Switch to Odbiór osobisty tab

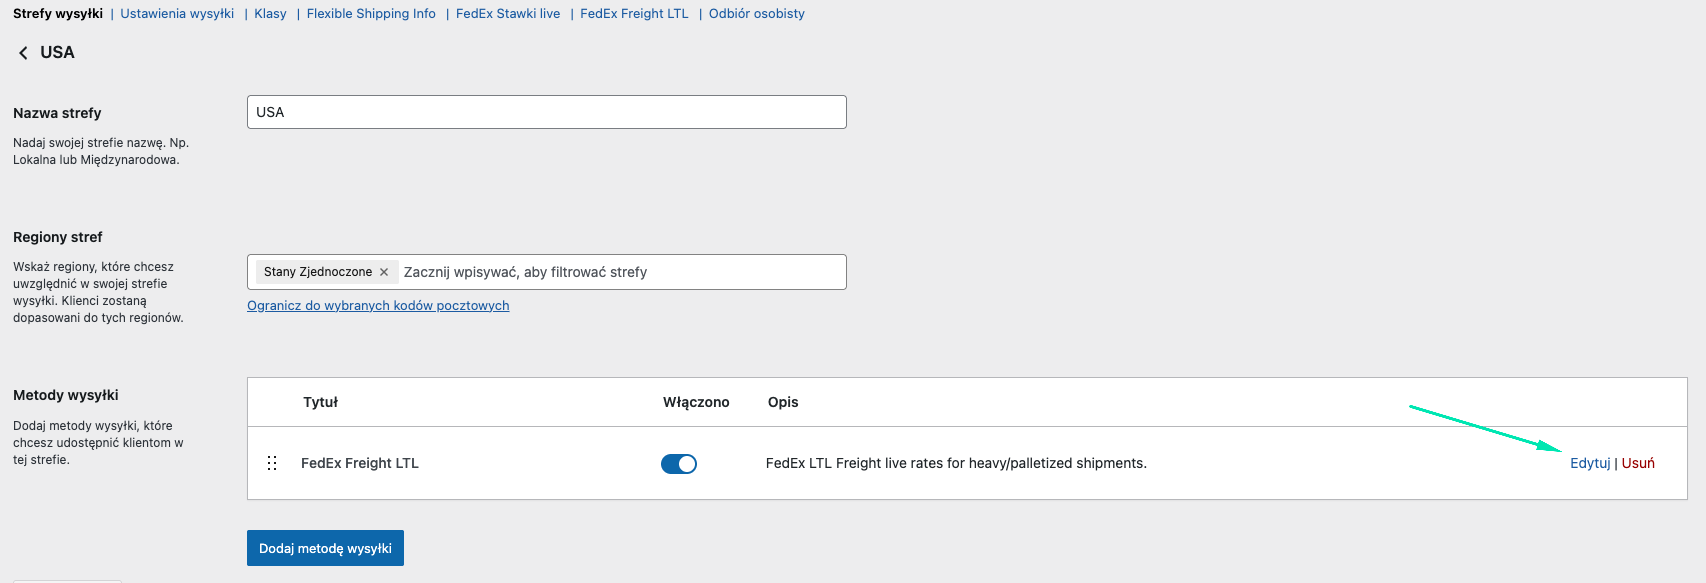tap(757, 14)
